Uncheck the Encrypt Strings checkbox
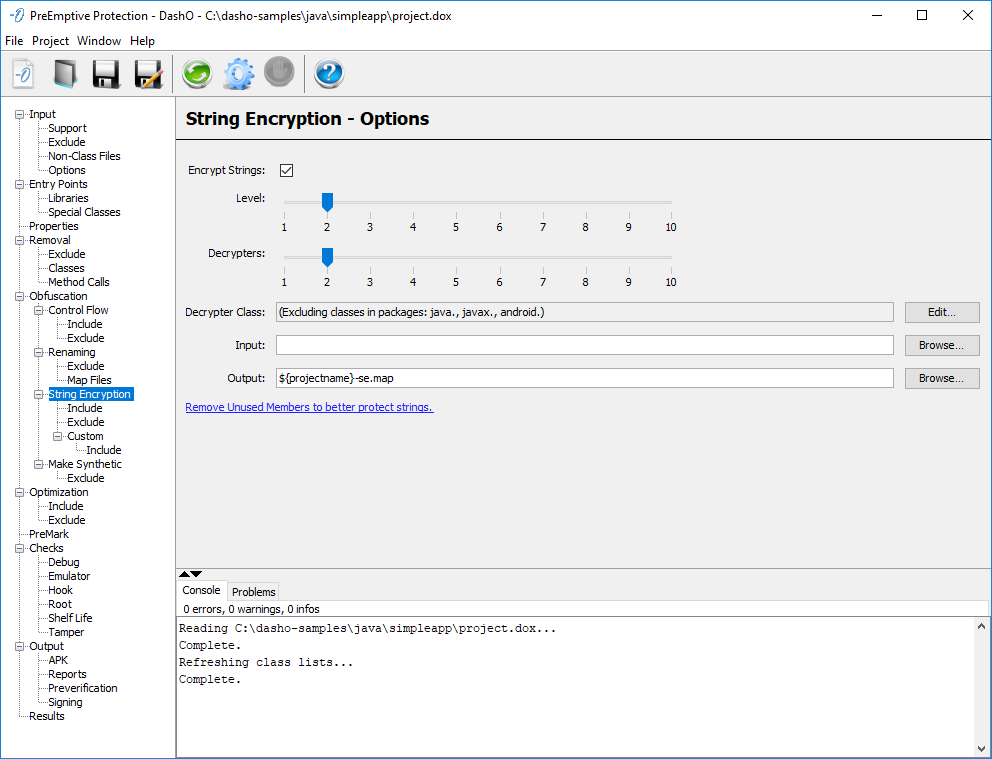Screen dimensions: 992x759 tap(287, 170)
